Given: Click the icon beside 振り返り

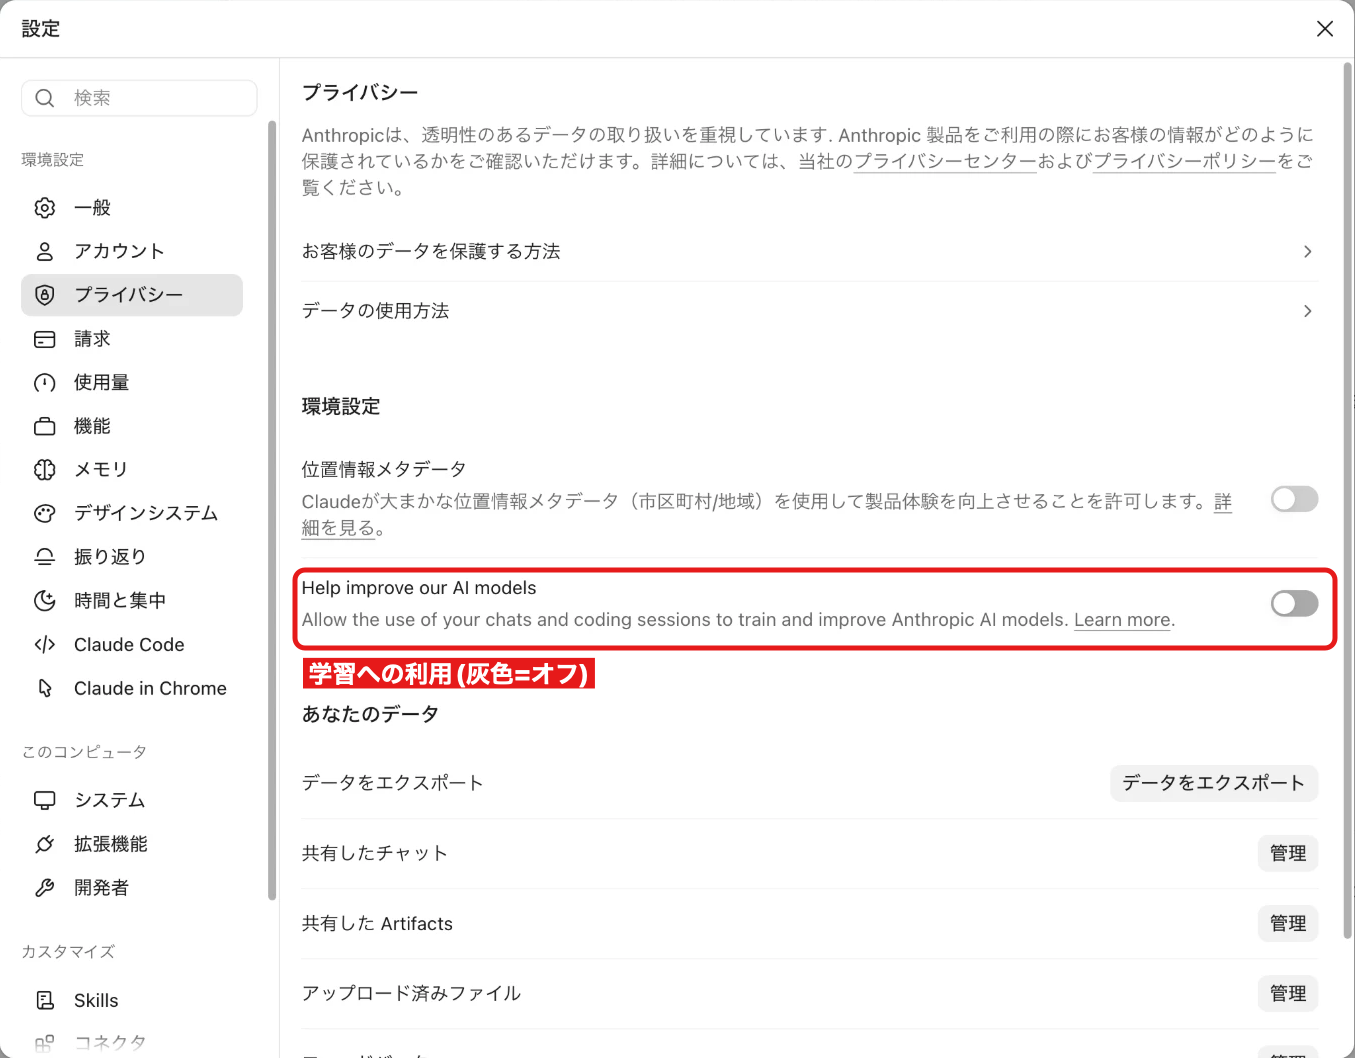Looking at the screenshot, I should 45,557.
